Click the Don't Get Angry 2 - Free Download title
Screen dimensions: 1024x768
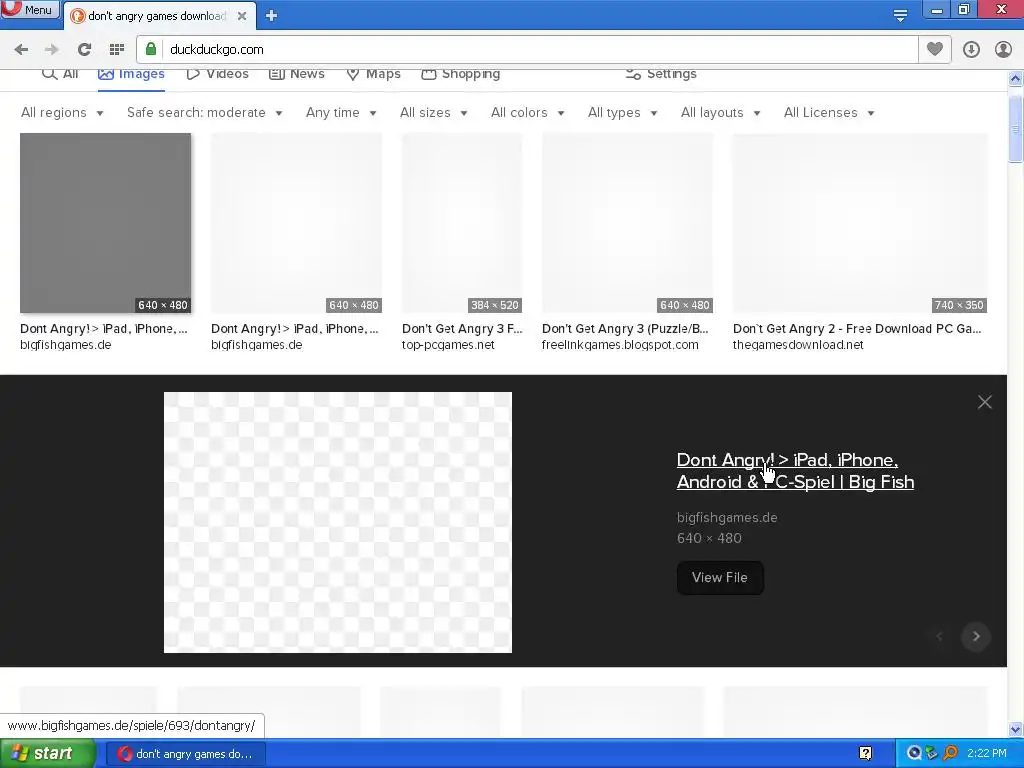pyautogui.click(x=857, y=328)
